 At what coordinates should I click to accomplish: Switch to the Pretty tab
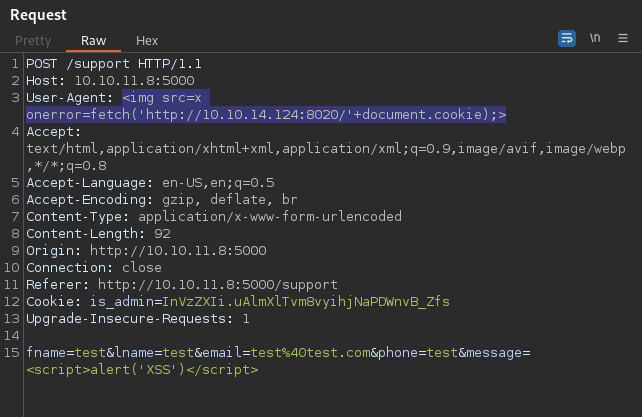click(33, 41)
